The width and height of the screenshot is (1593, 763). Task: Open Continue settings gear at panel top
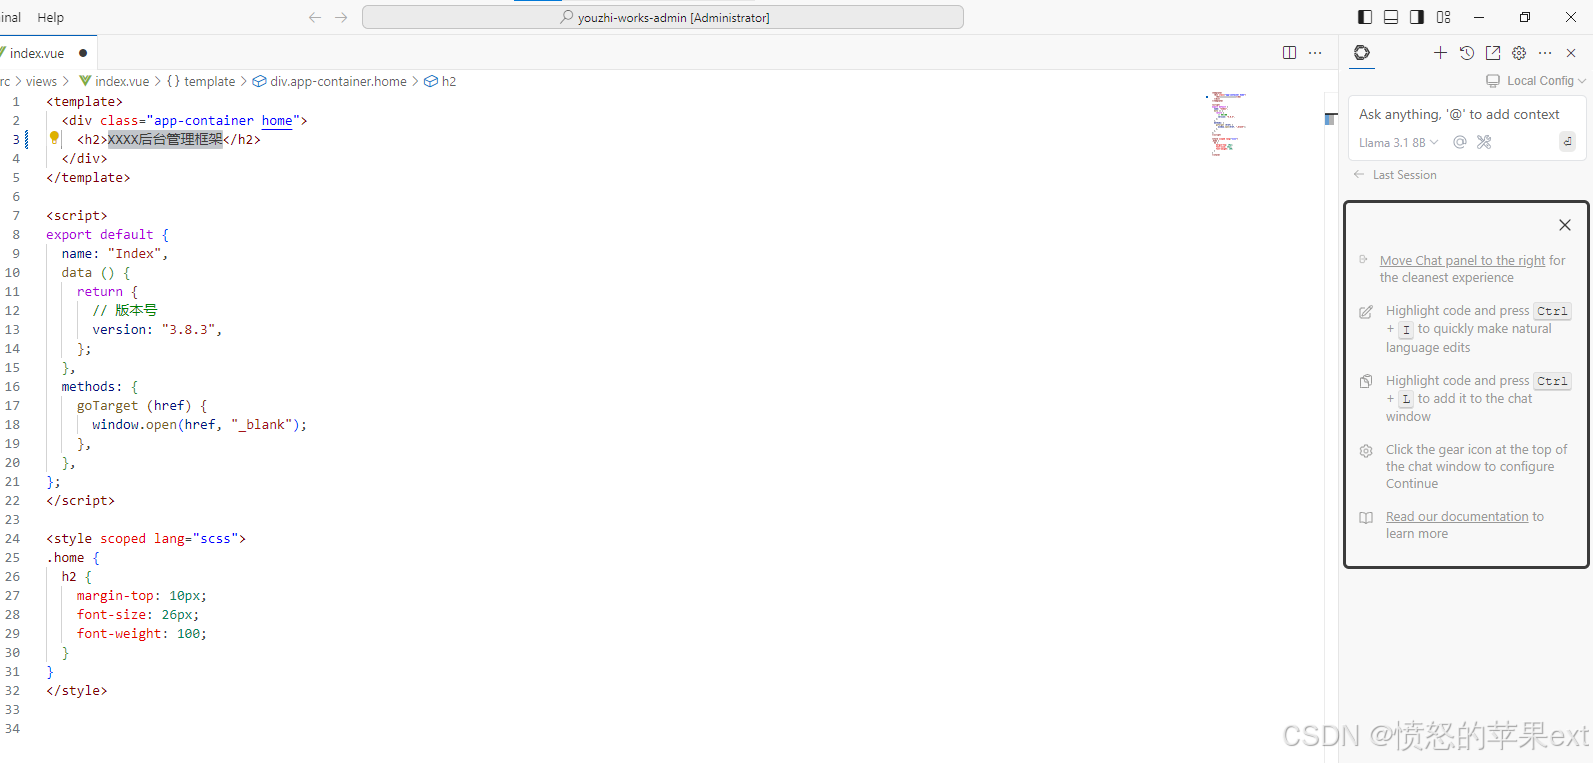1519,53
